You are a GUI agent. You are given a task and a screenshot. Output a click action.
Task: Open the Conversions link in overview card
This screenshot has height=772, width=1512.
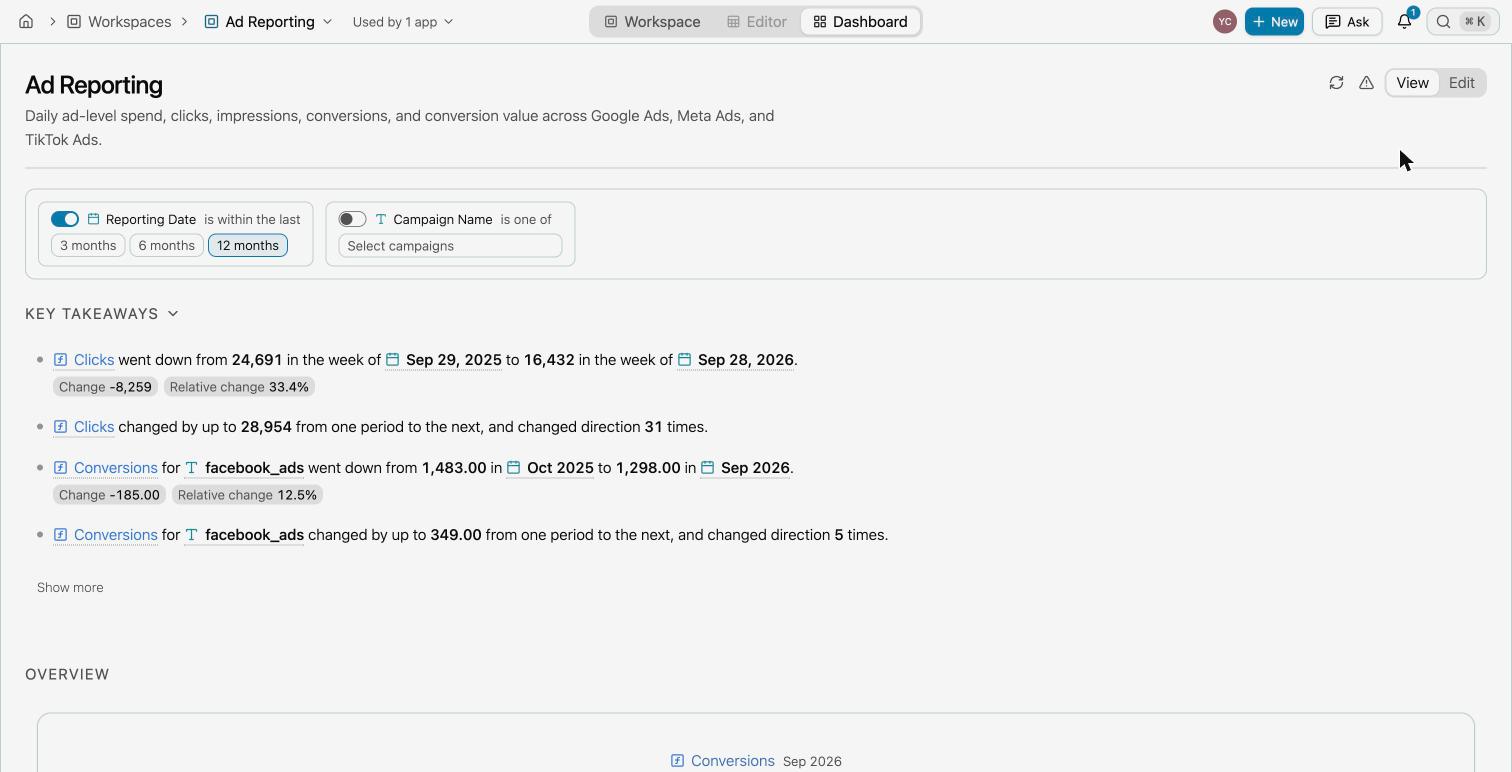(732, 761)
